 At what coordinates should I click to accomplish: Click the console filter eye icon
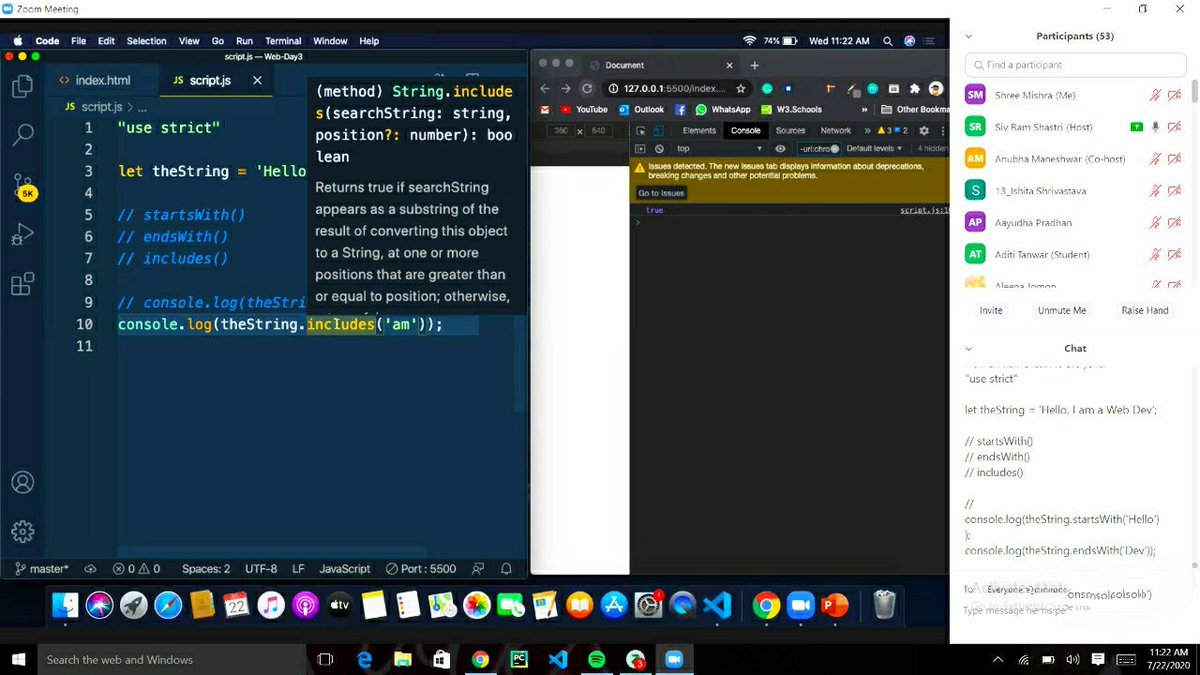(x=781, y=147)
